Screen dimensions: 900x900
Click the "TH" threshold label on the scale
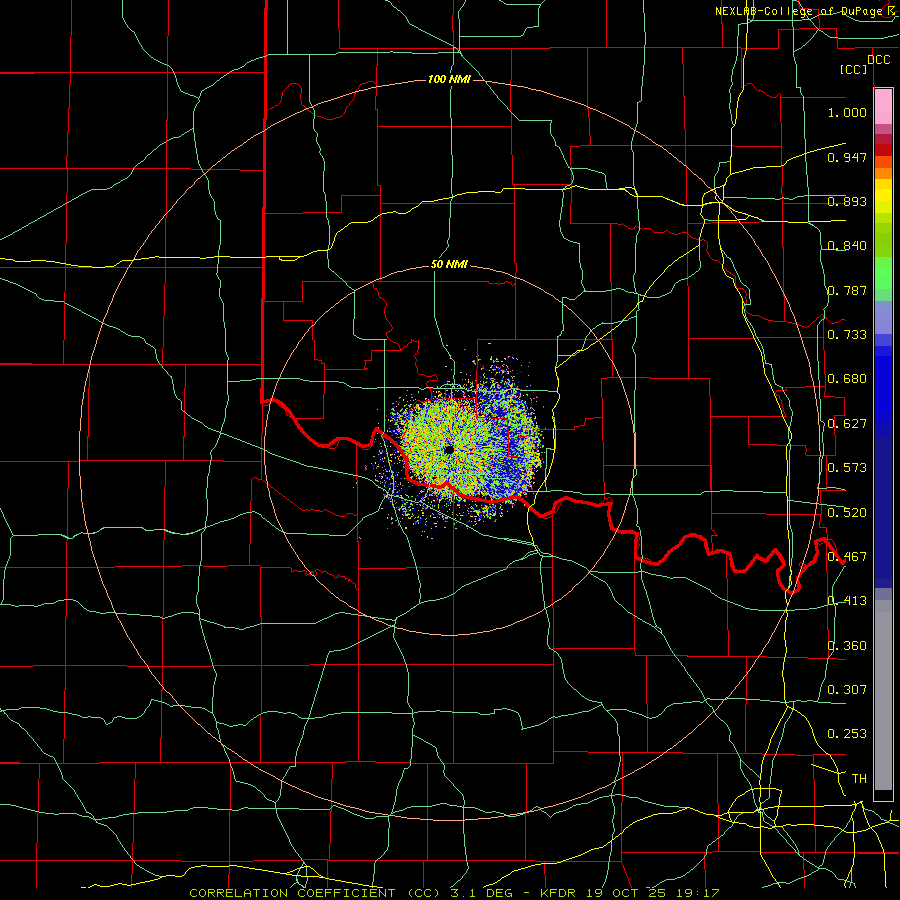(x=859, y=778)
